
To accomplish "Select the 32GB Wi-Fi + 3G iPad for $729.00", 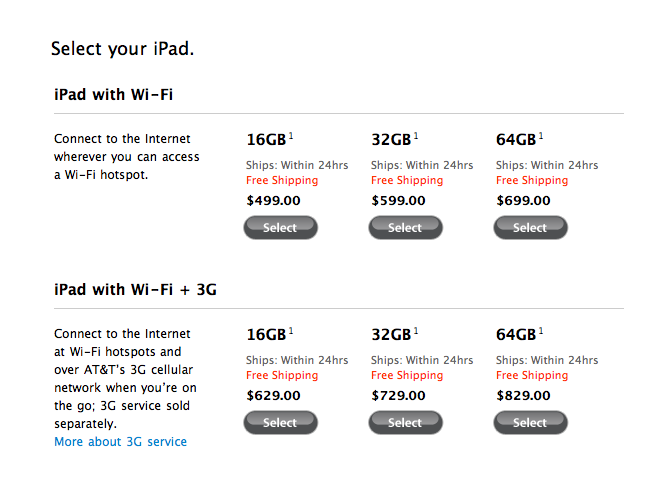I will [405, 423].
